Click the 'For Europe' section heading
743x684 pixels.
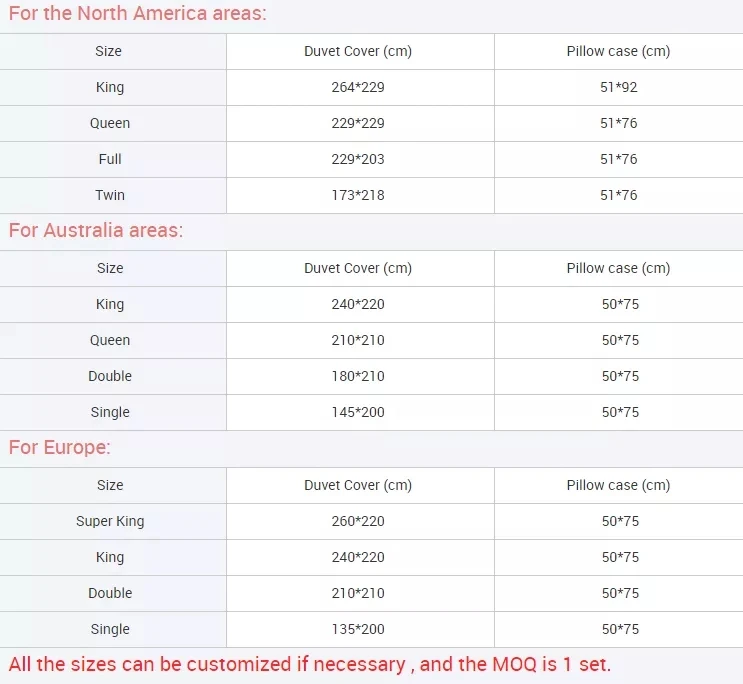60,447
